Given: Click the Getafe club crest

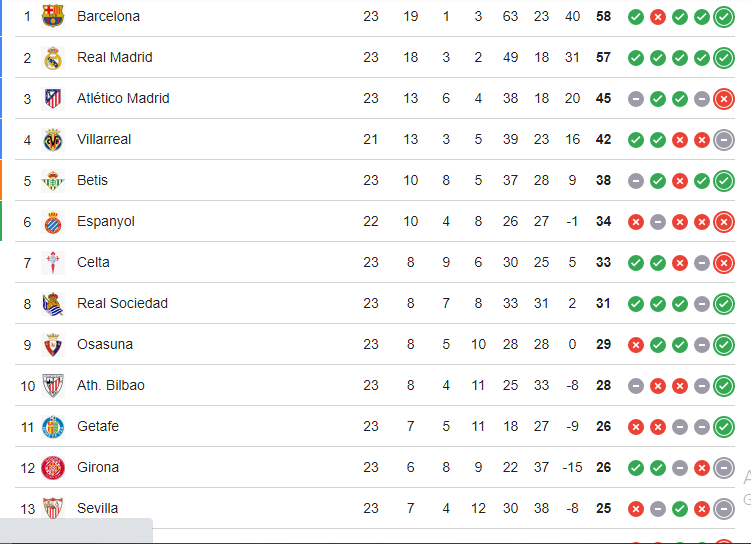Looking at the screenshot, I should pyautogui.click(x=53, y=426).
